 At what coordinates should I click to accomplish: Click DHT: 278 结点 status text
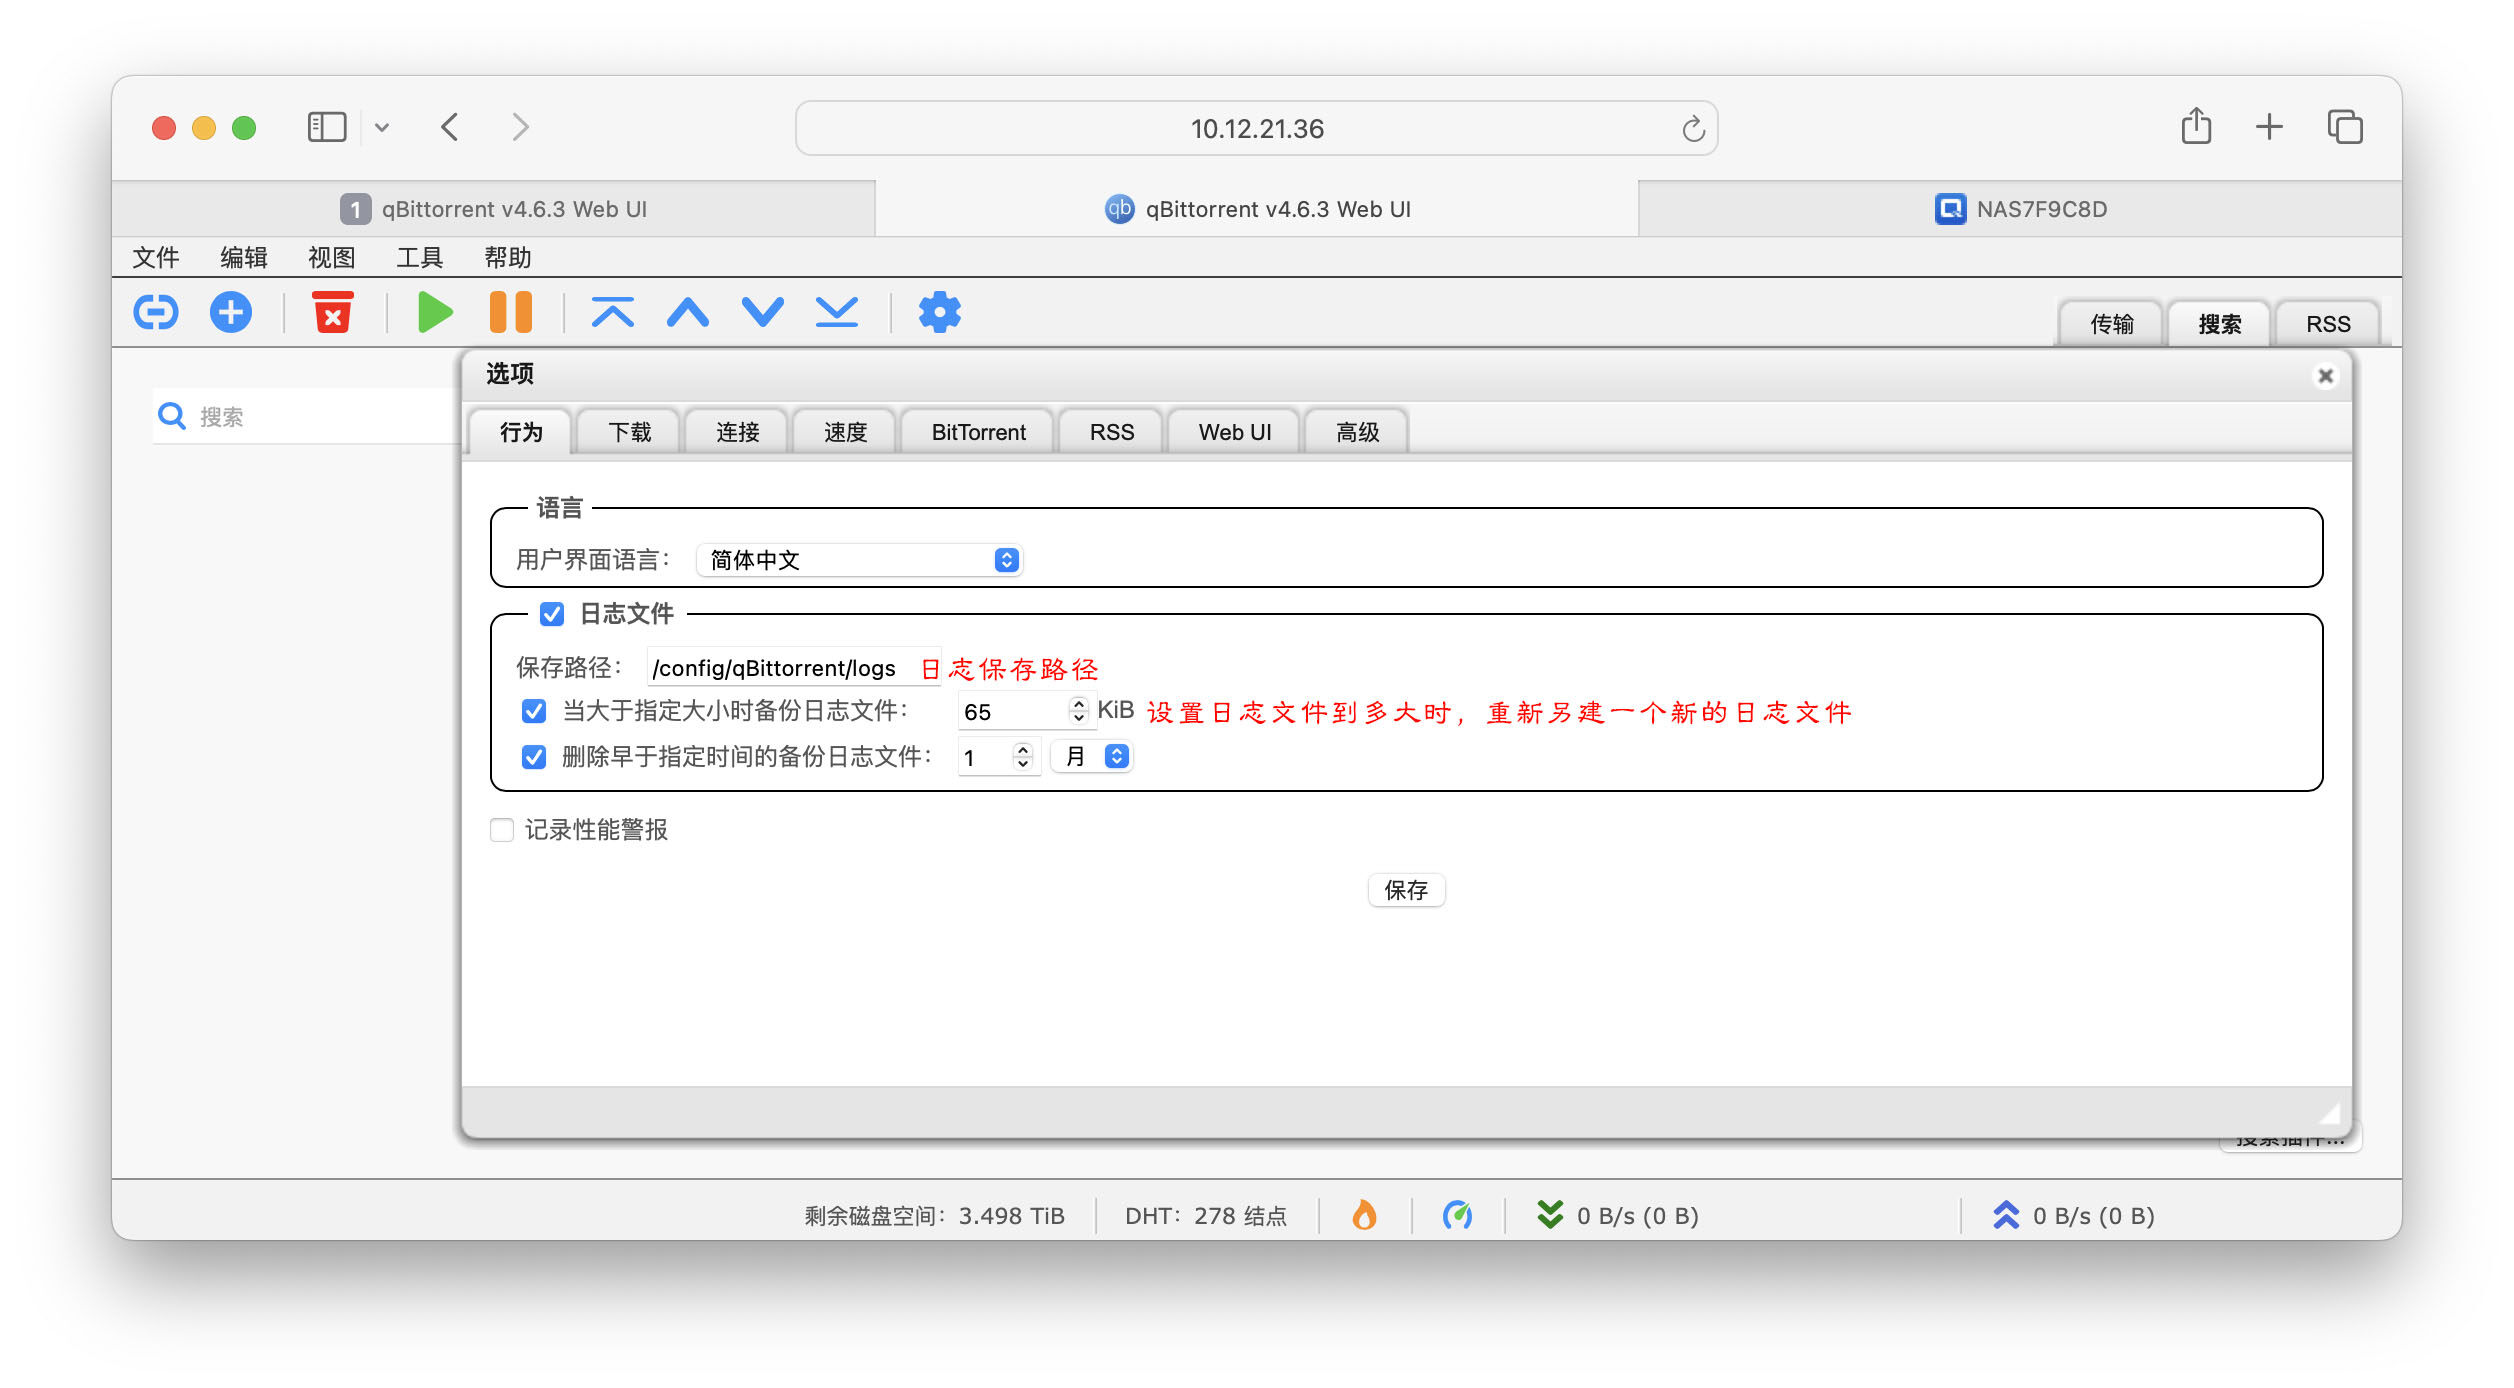click(x=1206, y=1216)
